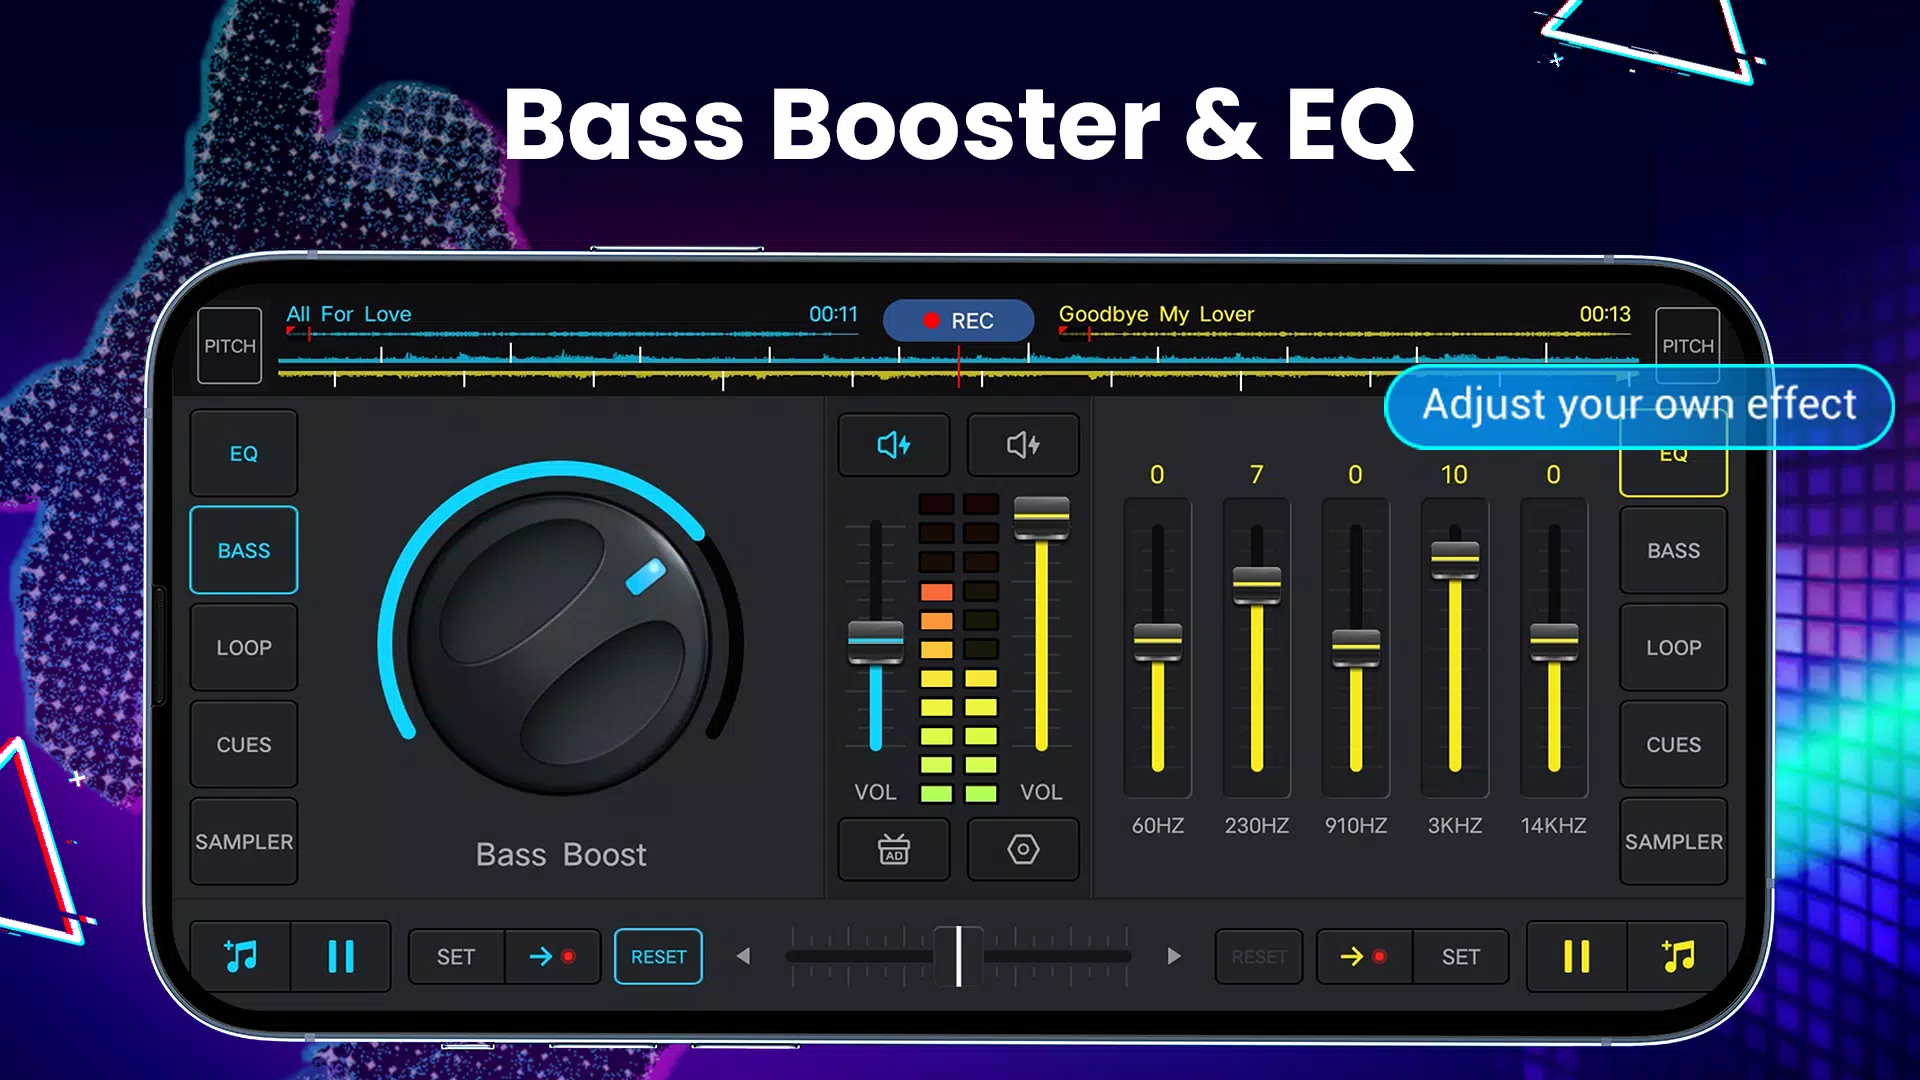Click the volume boost speaker icon

coord(893,444)
